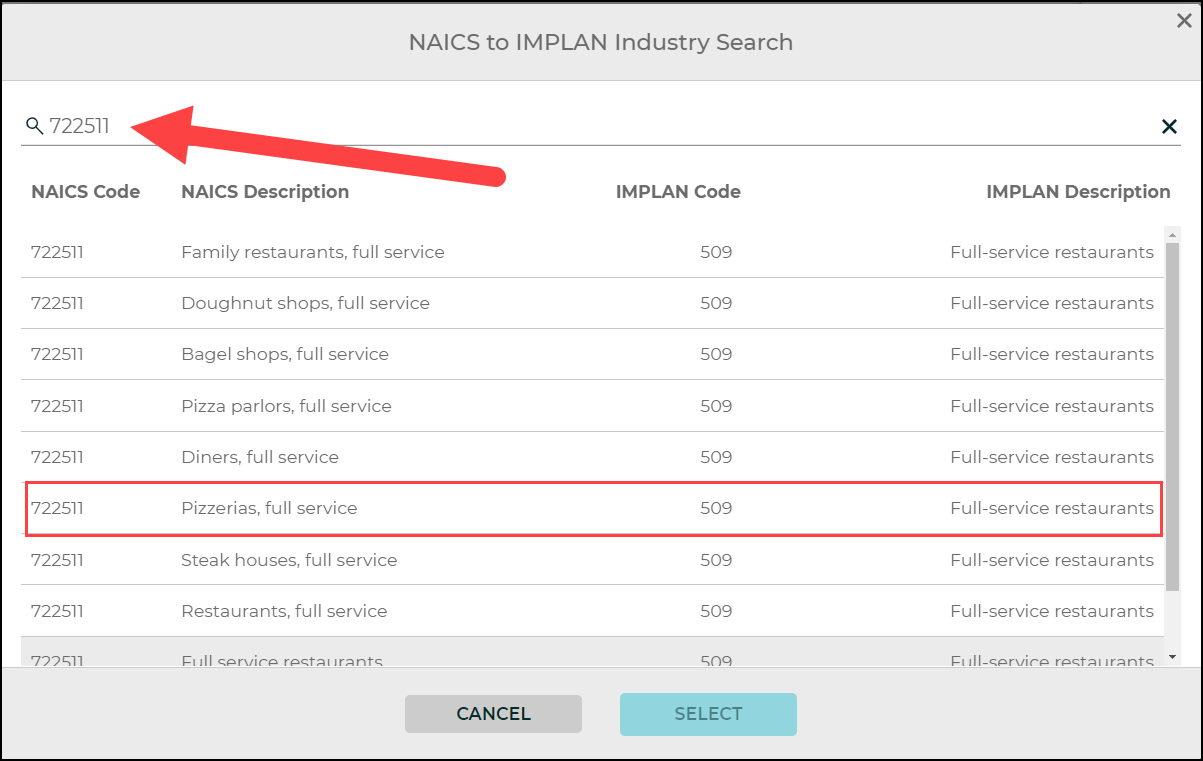Click the 722511 code in Steak houses row
This screenshot has width=1203, height=761.
tap(57, 560)
